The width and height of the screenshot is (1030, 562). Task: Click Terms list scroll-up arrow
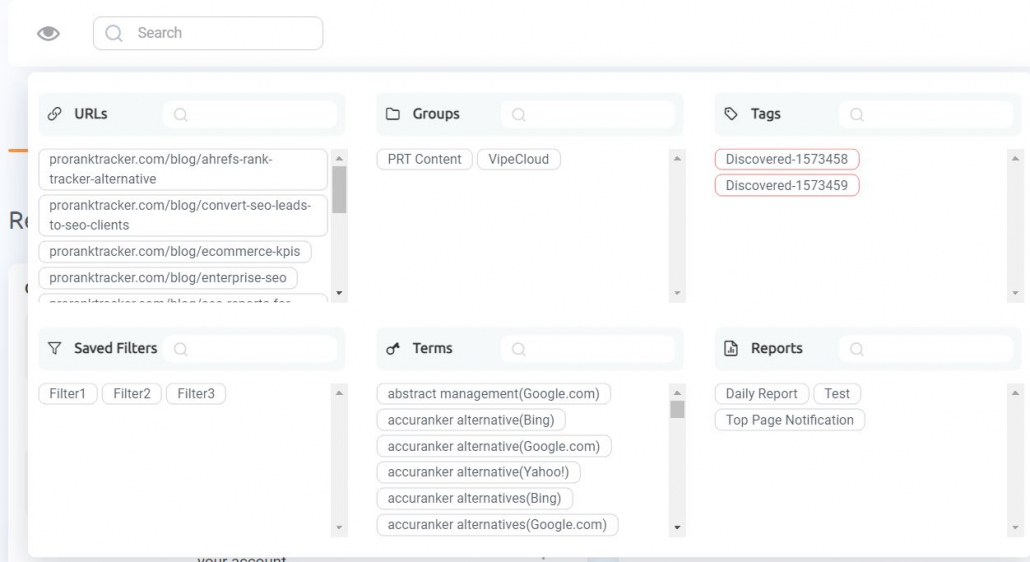point(677,393)
